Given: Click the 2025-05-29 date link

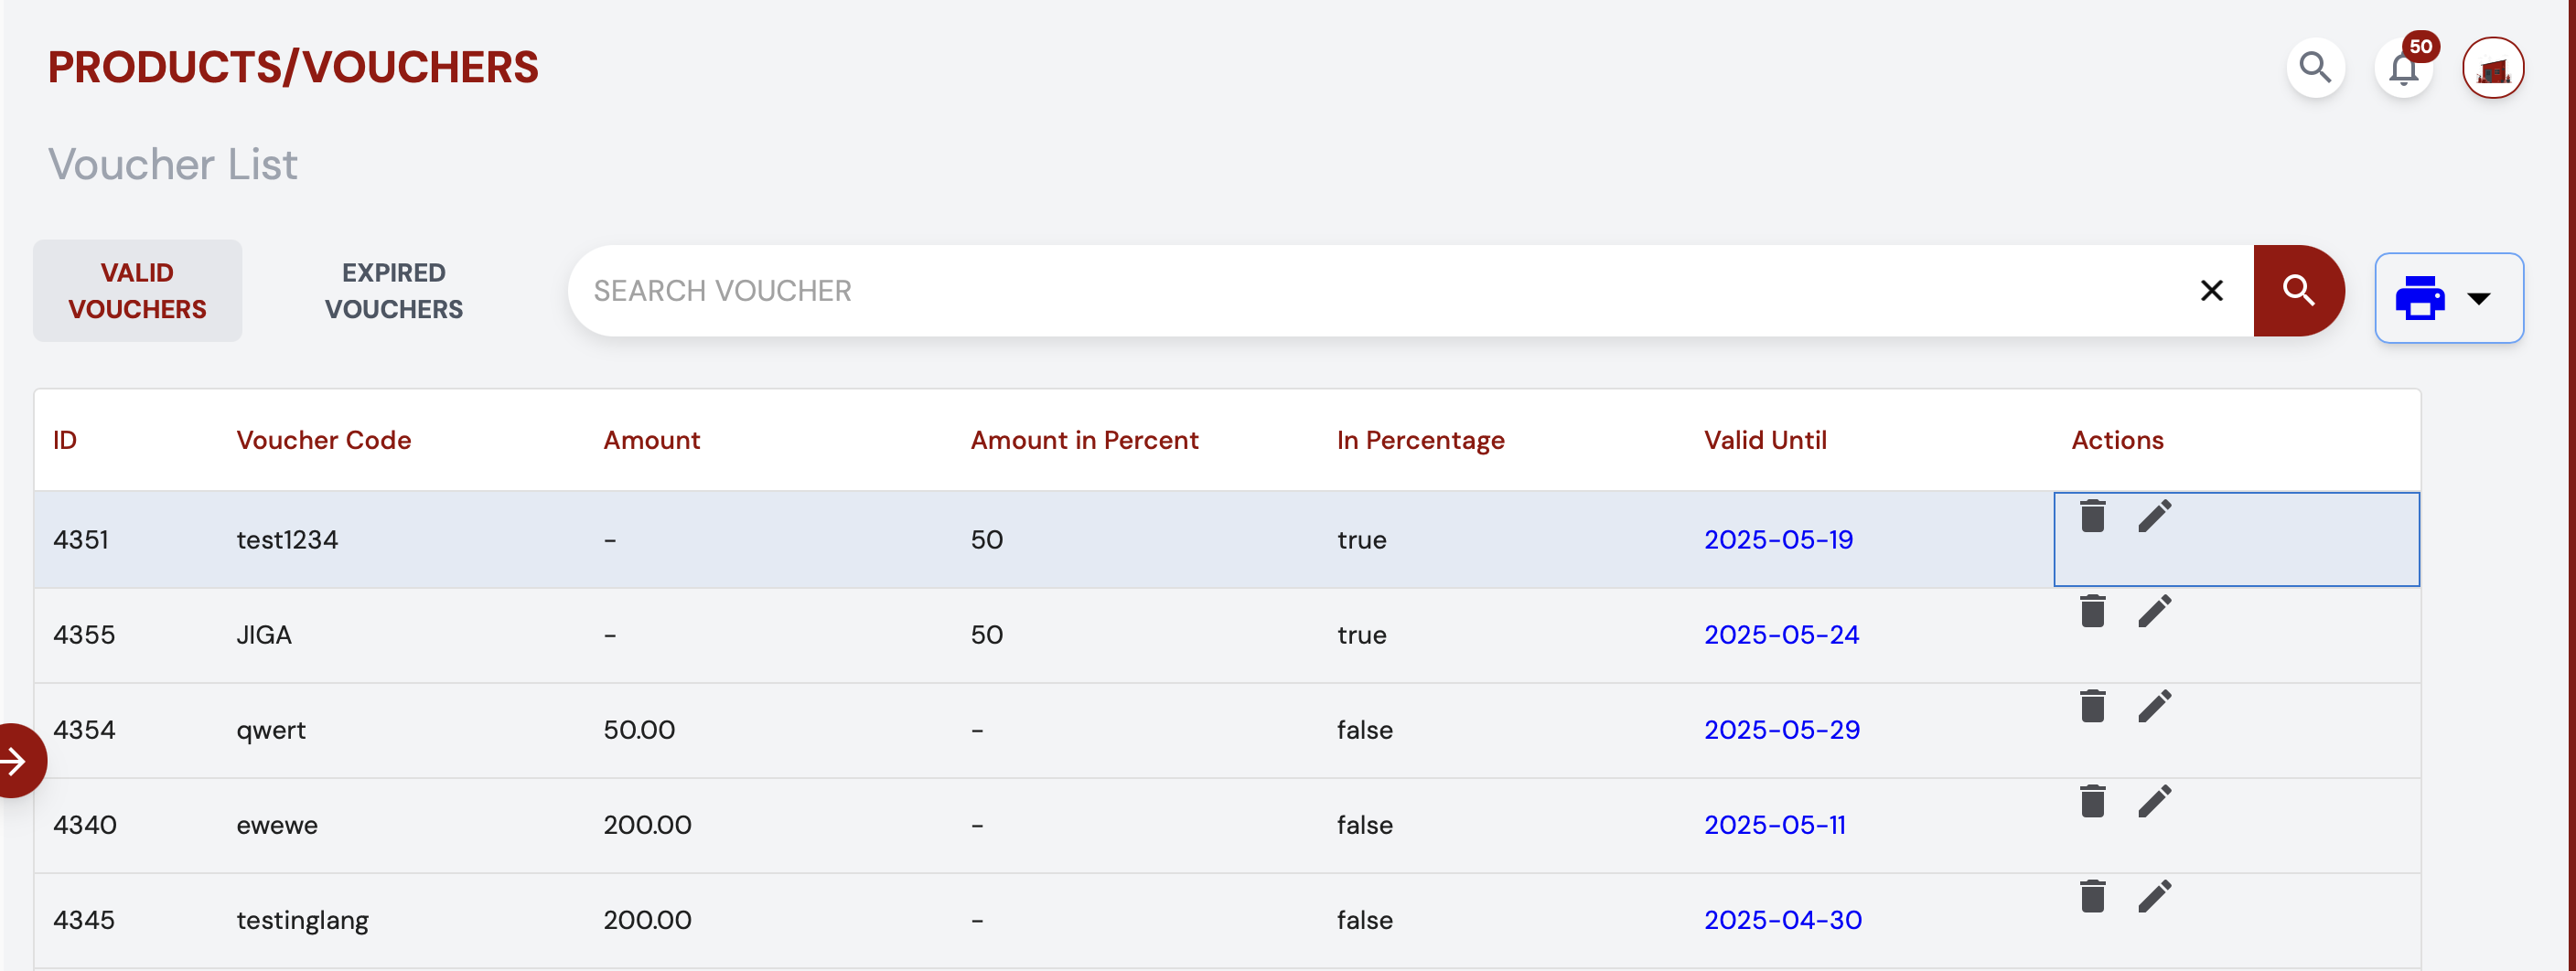Looking at the screenshot, I should (1781, 730).
